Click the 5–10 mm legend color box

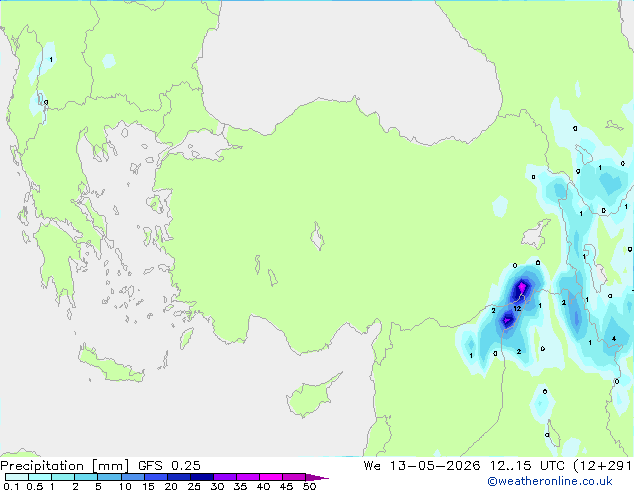(109, 477)
